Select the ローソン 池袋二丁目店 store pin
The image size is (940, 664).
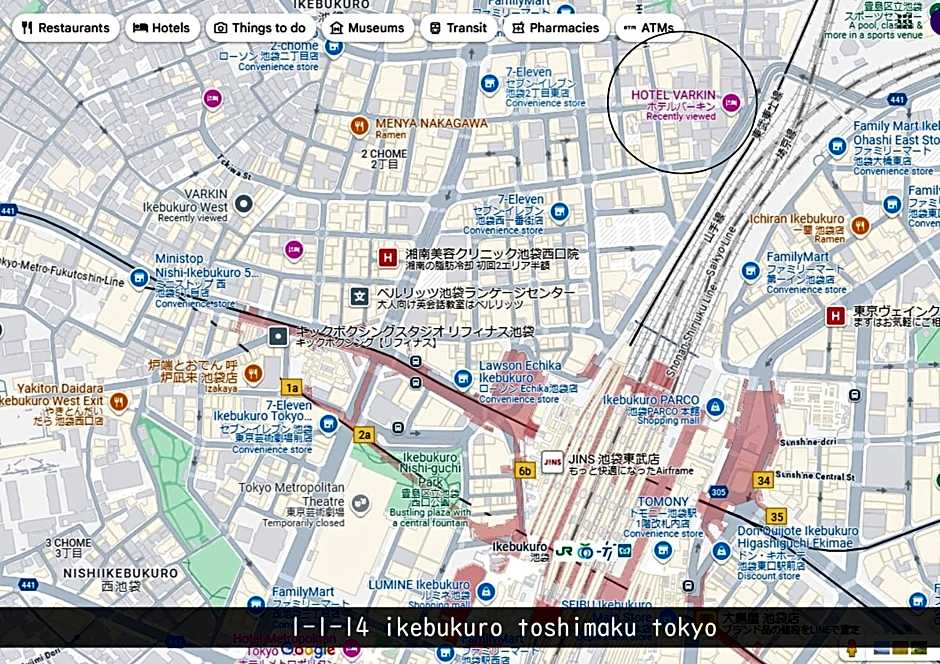pos(333,46)
